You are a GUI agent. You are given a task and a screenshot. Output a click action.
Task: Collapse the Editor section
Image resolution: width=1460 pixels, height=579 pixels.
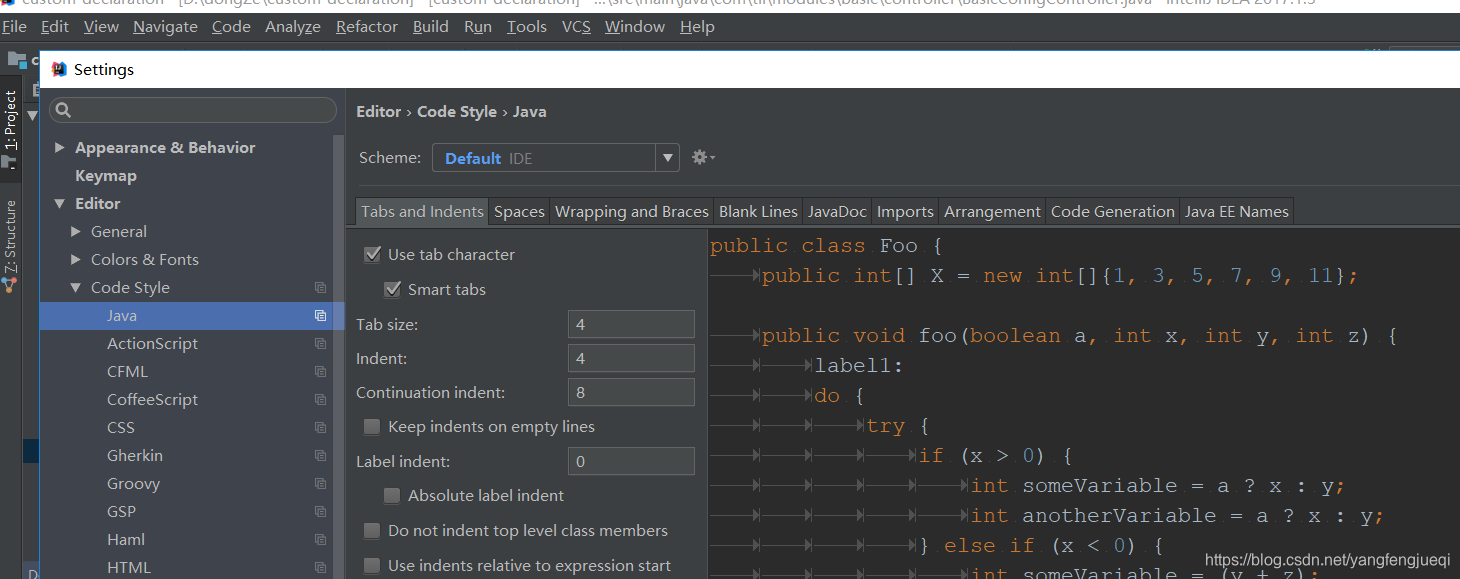60,204
